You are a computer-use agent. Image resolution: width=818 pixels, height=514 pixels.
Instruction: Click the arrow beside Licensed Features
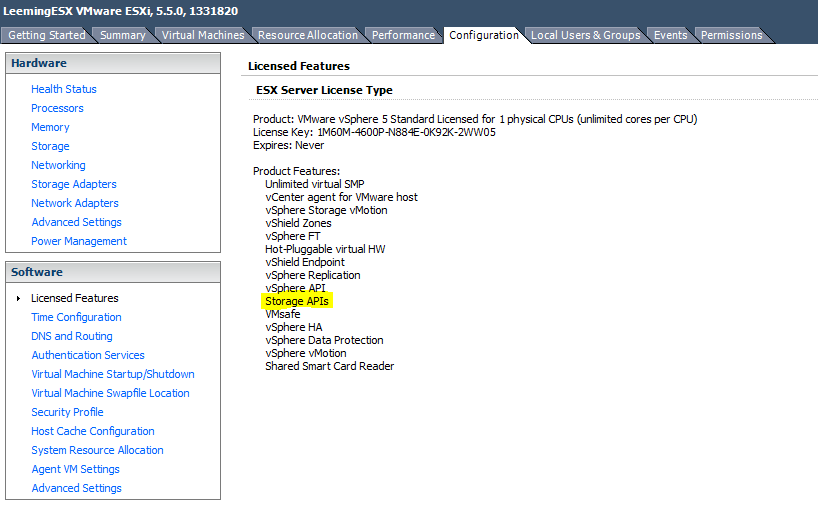click(18, 298)
